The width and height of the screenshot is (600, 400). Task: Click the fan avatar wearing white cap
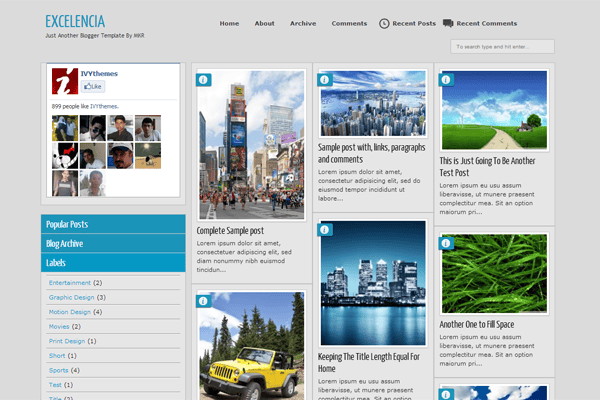pyautogui.click(x=121, y=156)
